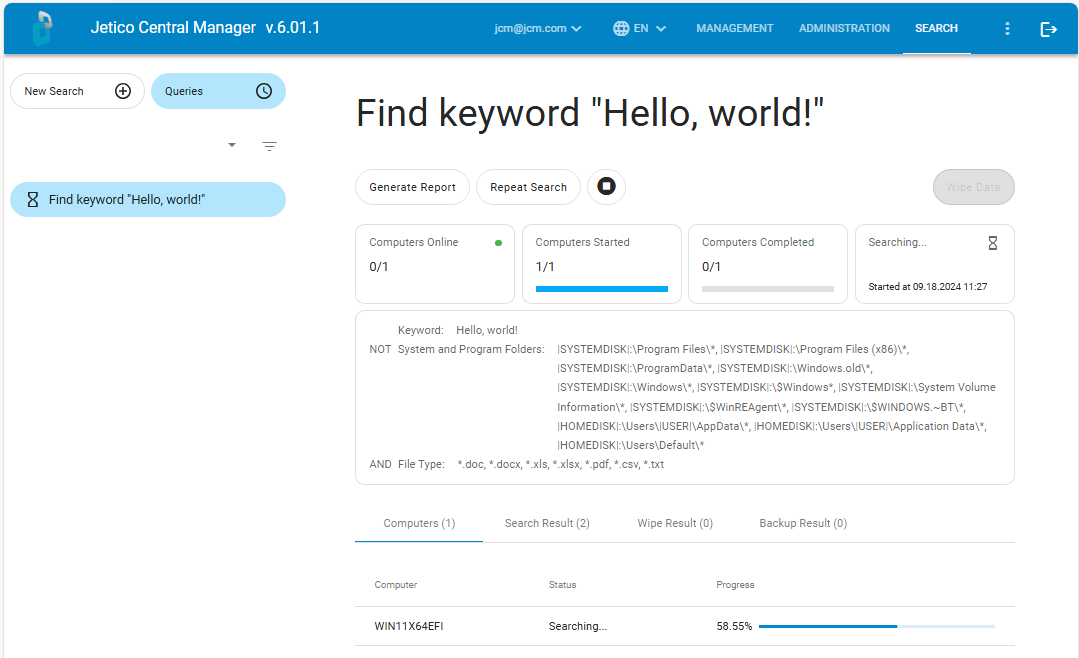Click the 58.55% progress value
This screenshot has width=1079, height=658.
coord(734,626)
